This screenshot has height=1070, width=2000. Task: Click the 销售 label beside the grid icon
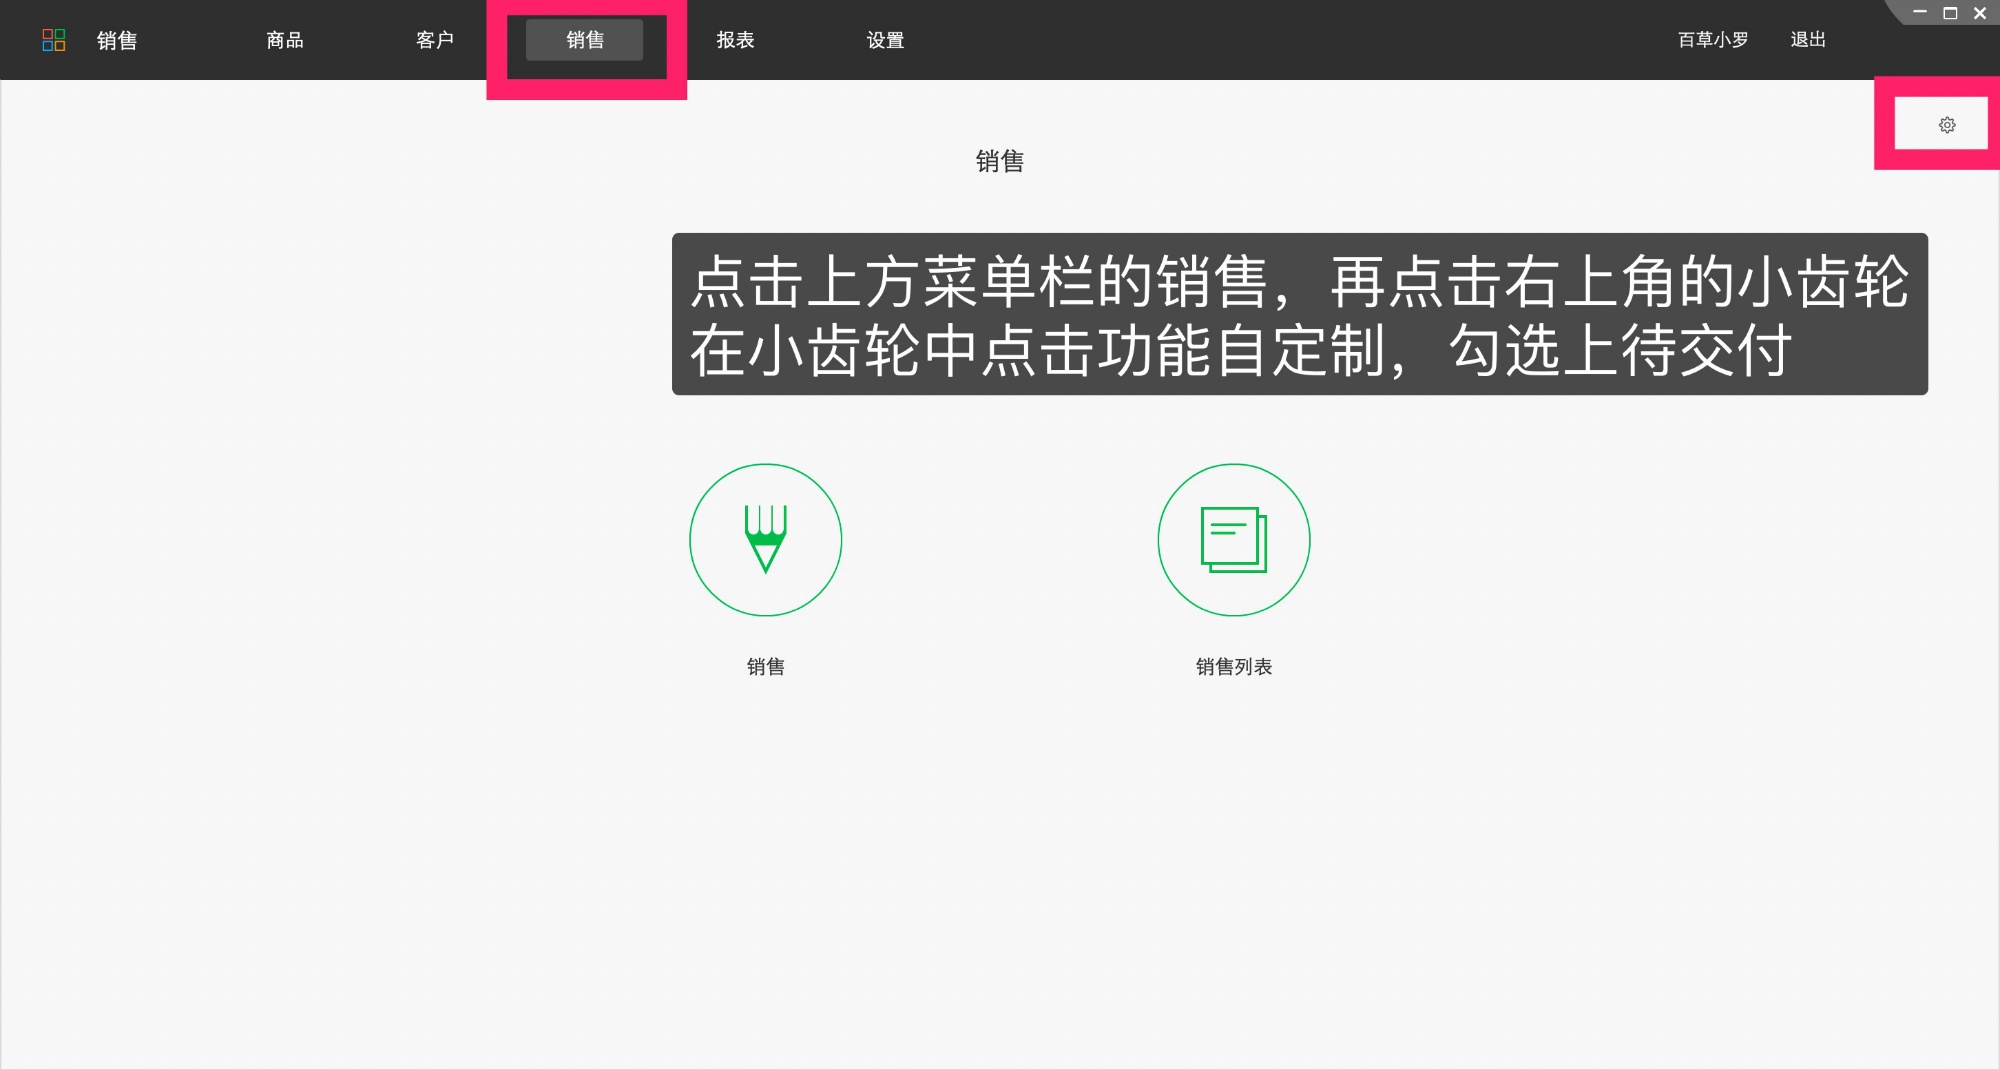click(116, 40)
